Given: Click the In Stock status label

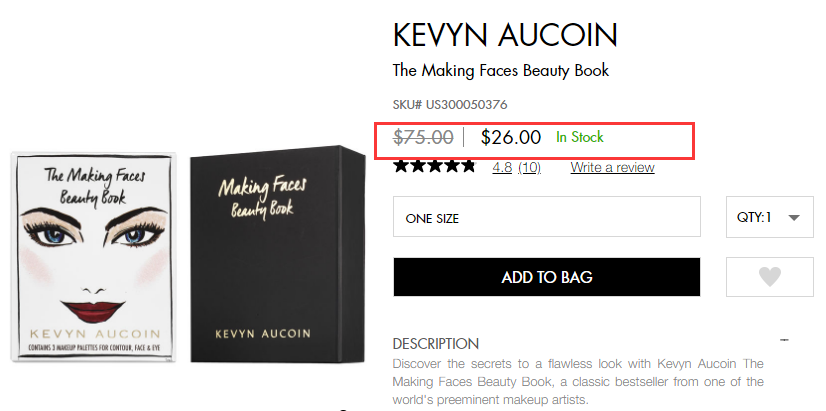Looking at the screenshot, I should 580,137.
